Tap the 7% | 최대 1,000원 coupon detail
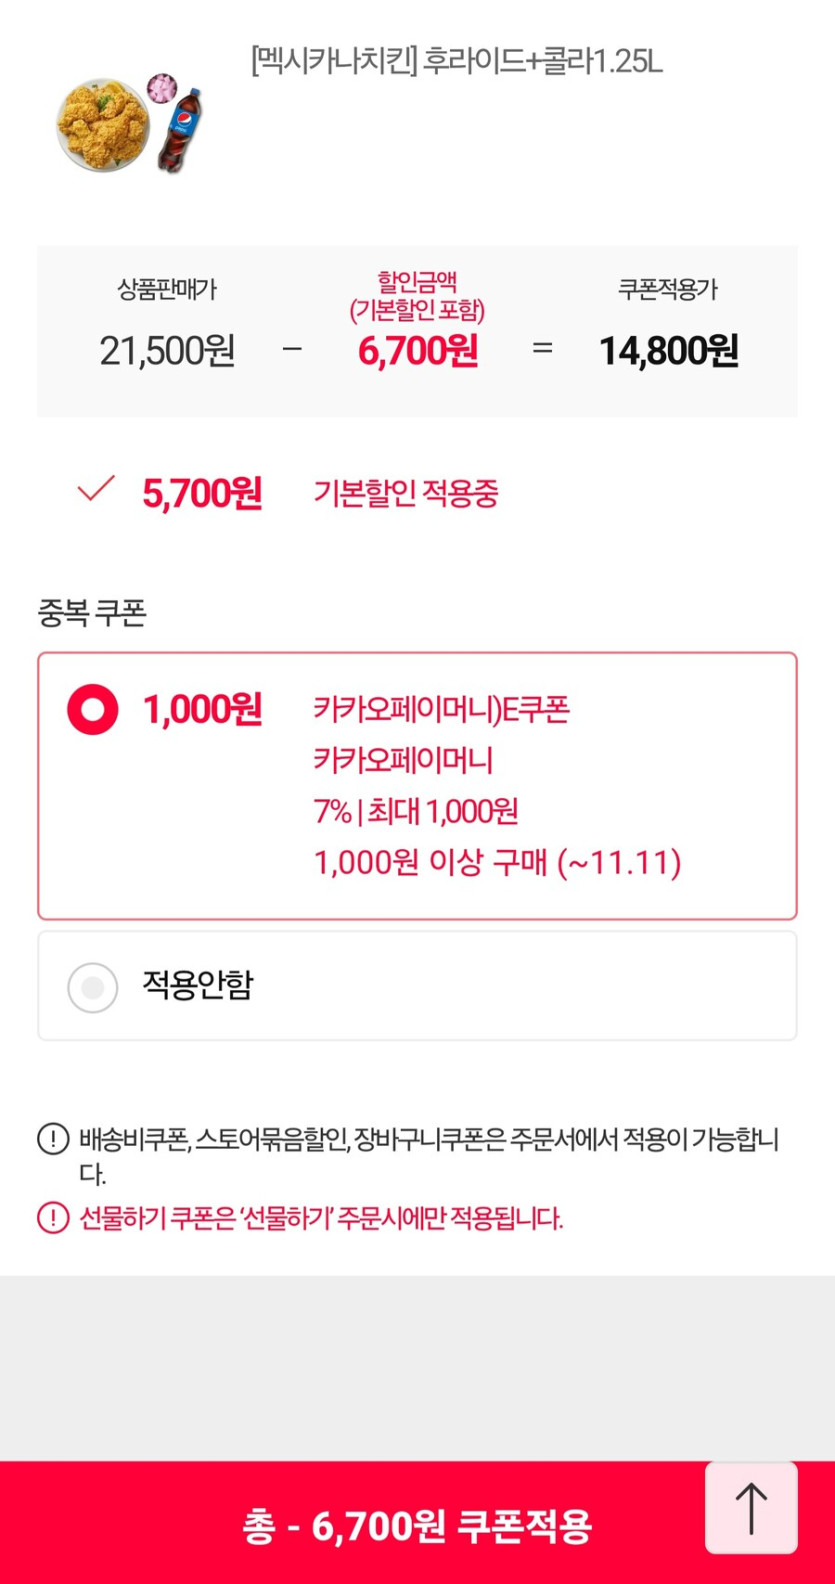Screen dimensions: 835x1584 tap(416, 811)
